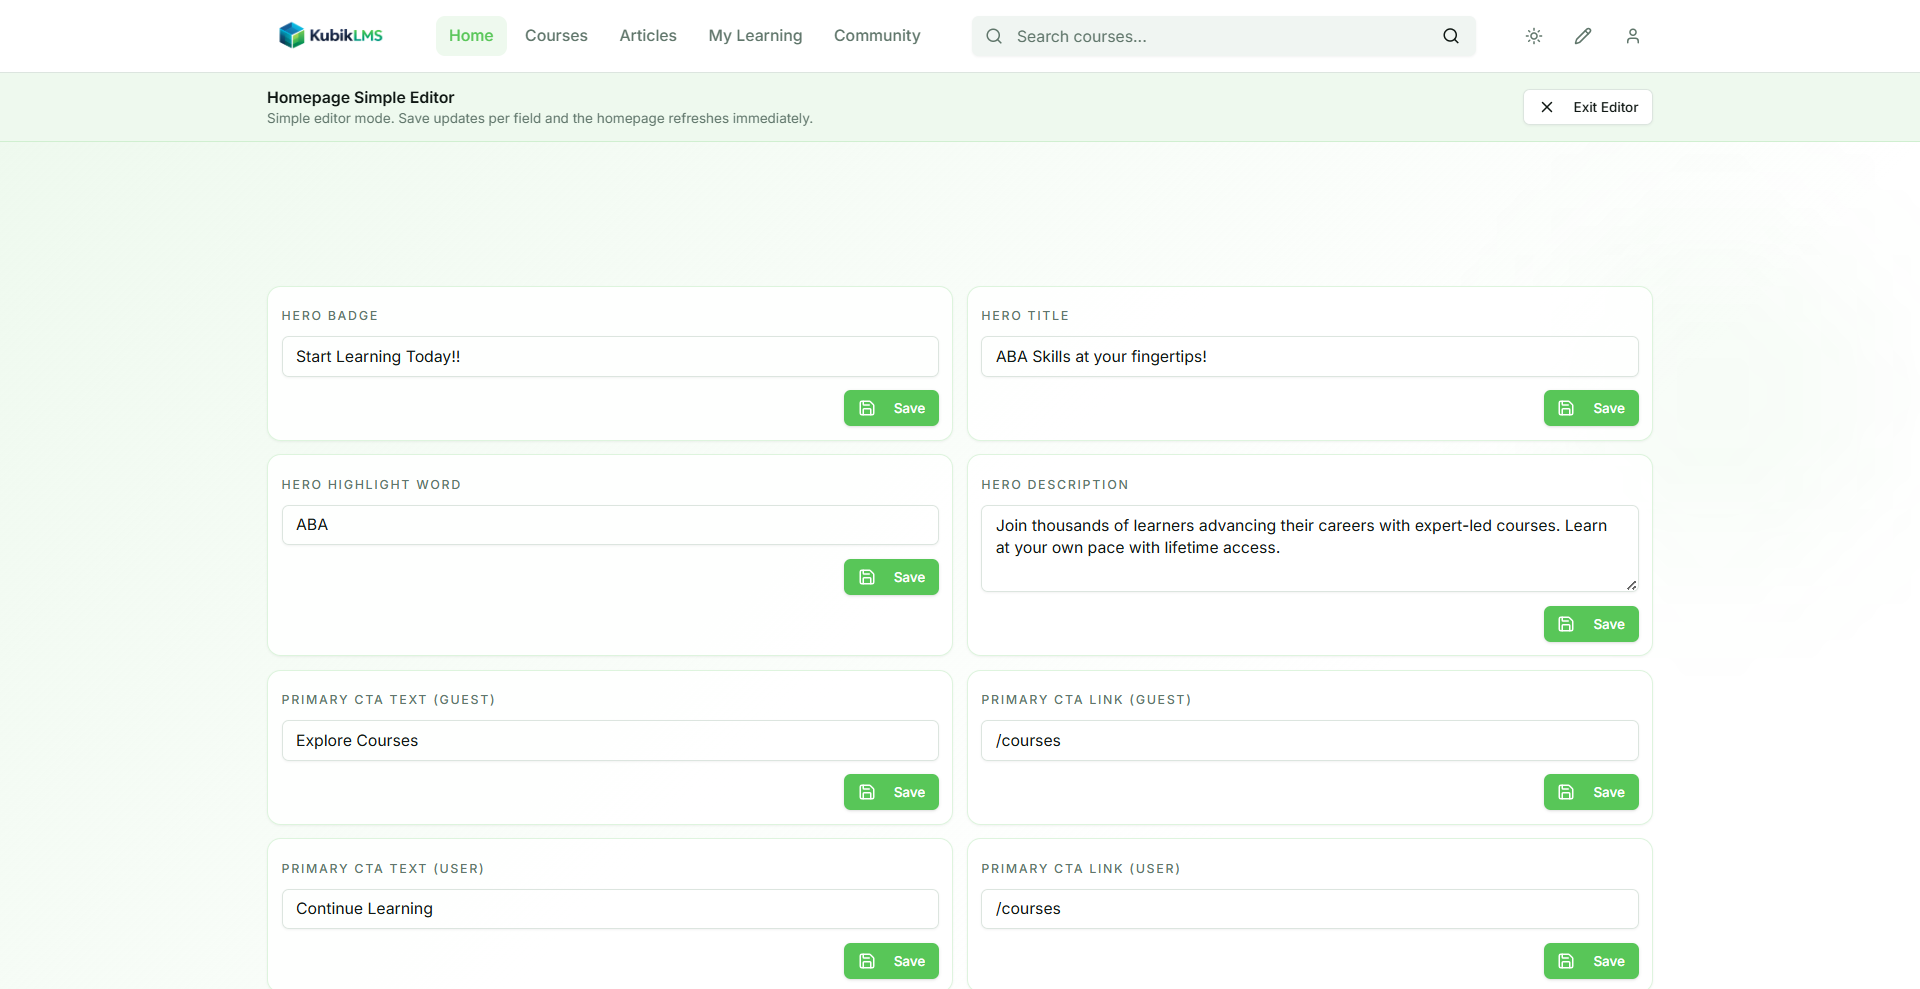The width and height of the screenshot is (1920, 989).
Task: Open the Courses nav item
Action: point(556,36)
